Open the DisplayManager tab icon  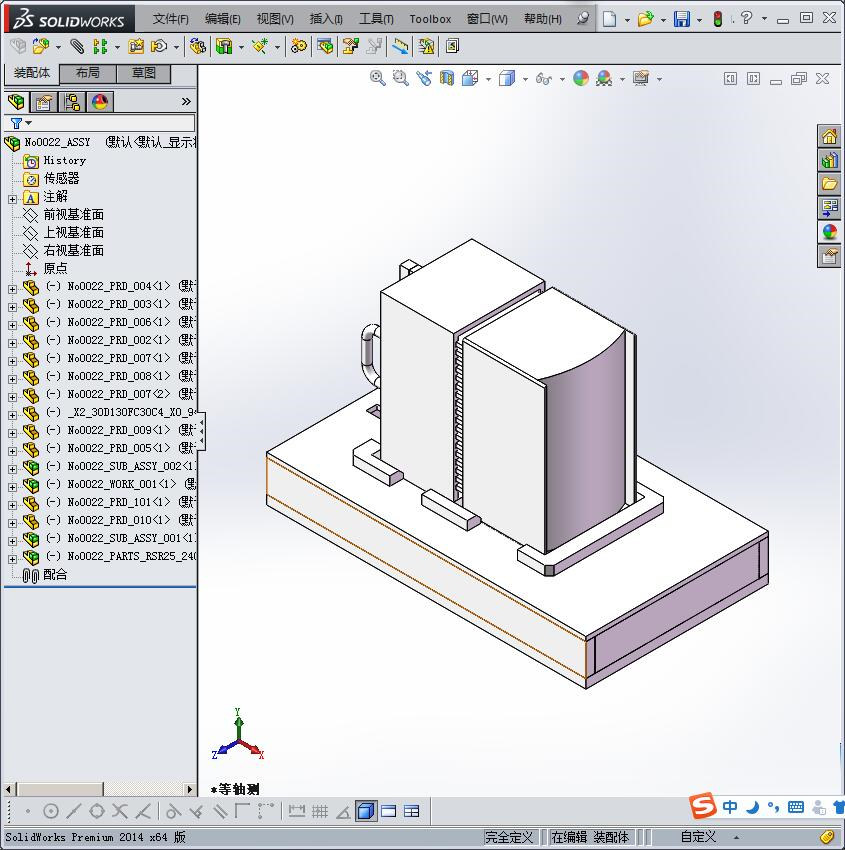pyautogui.click(x=100, y=102)
